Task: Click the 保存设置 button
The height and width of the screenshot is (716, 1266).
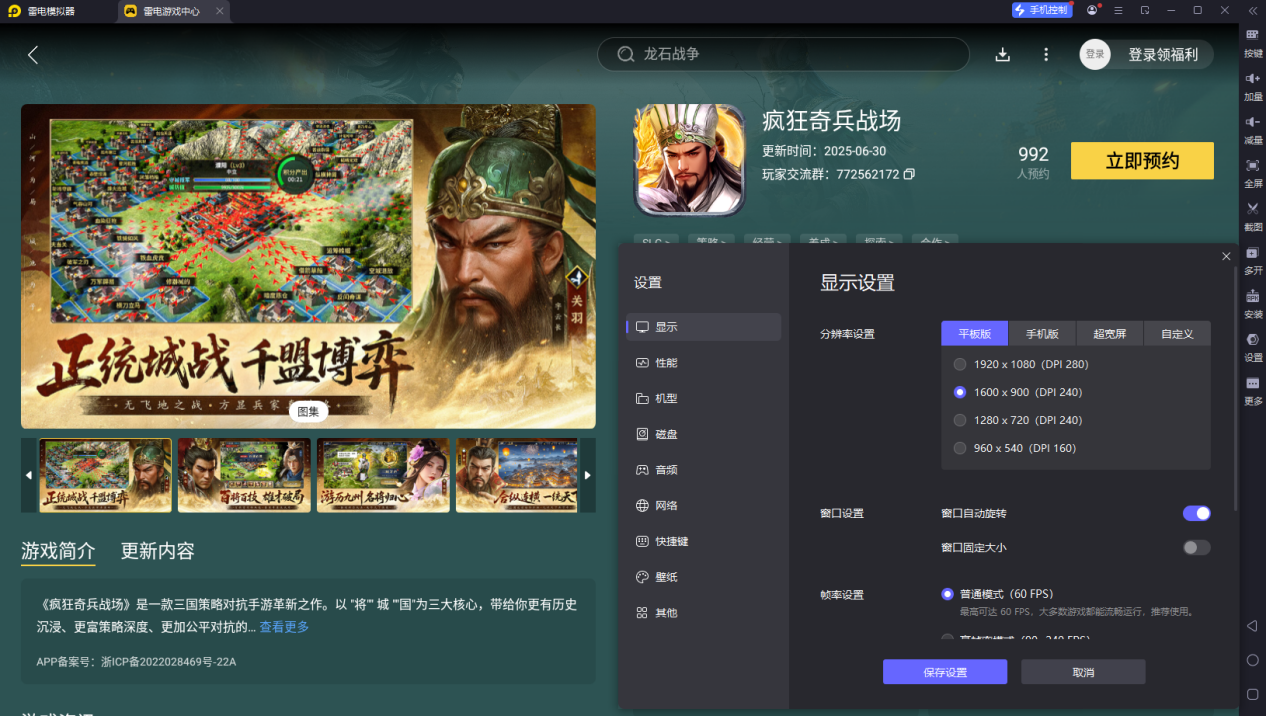Action: coord(945,672)
